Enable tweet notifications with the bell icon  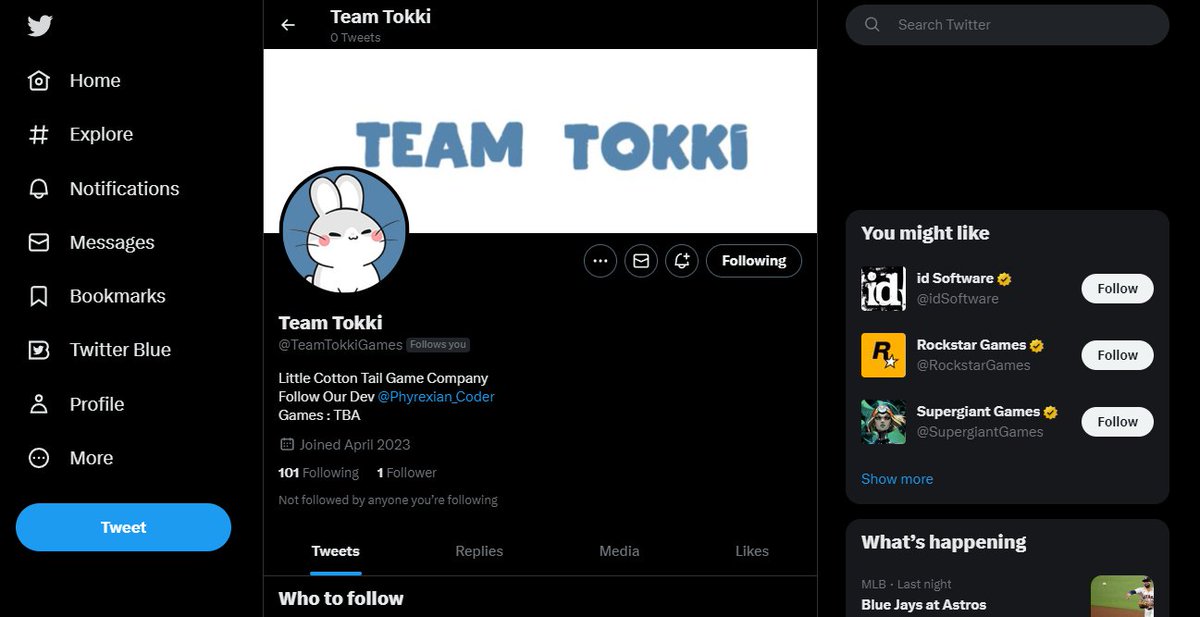(681, 260)
